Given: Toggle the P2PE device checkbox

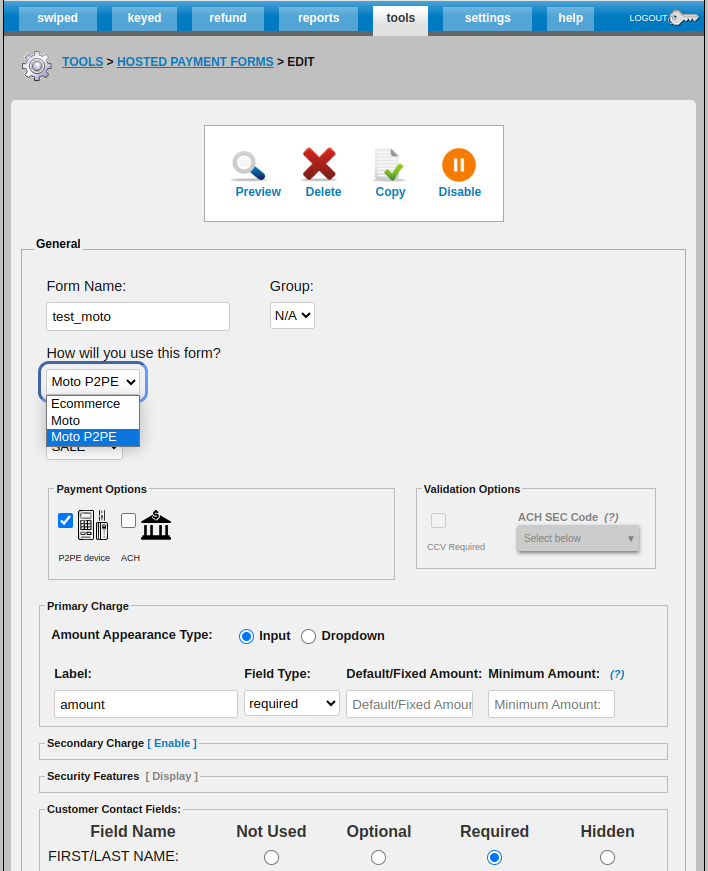Looking at the screenshot, I should [x=66, y=520].
